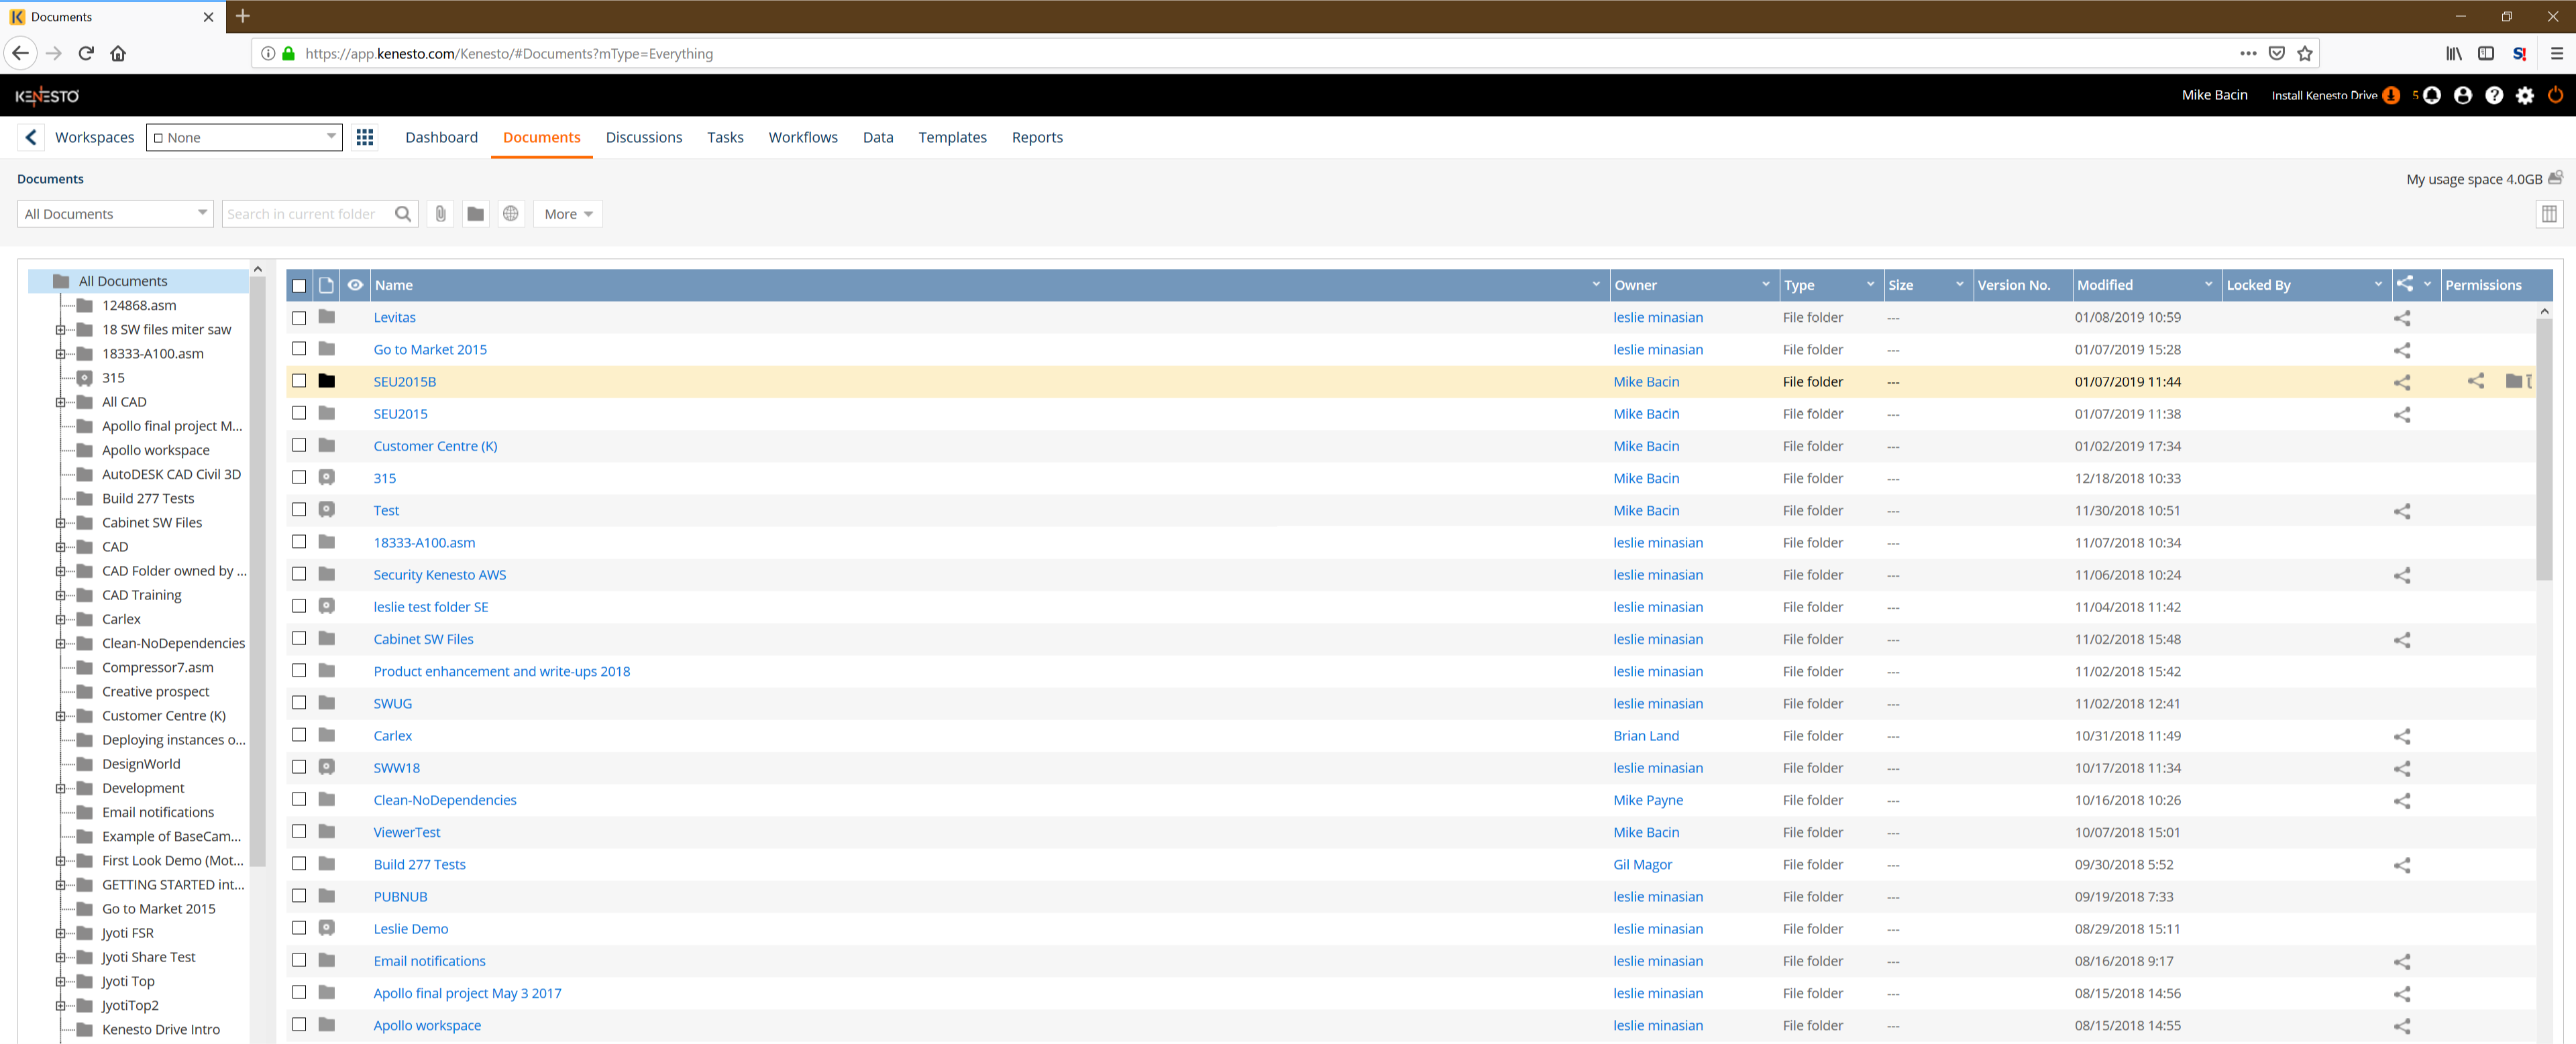Click the folder icon of SEU2015B row
This screenshot has height=1044, width=2576.
tap(327, 381)
